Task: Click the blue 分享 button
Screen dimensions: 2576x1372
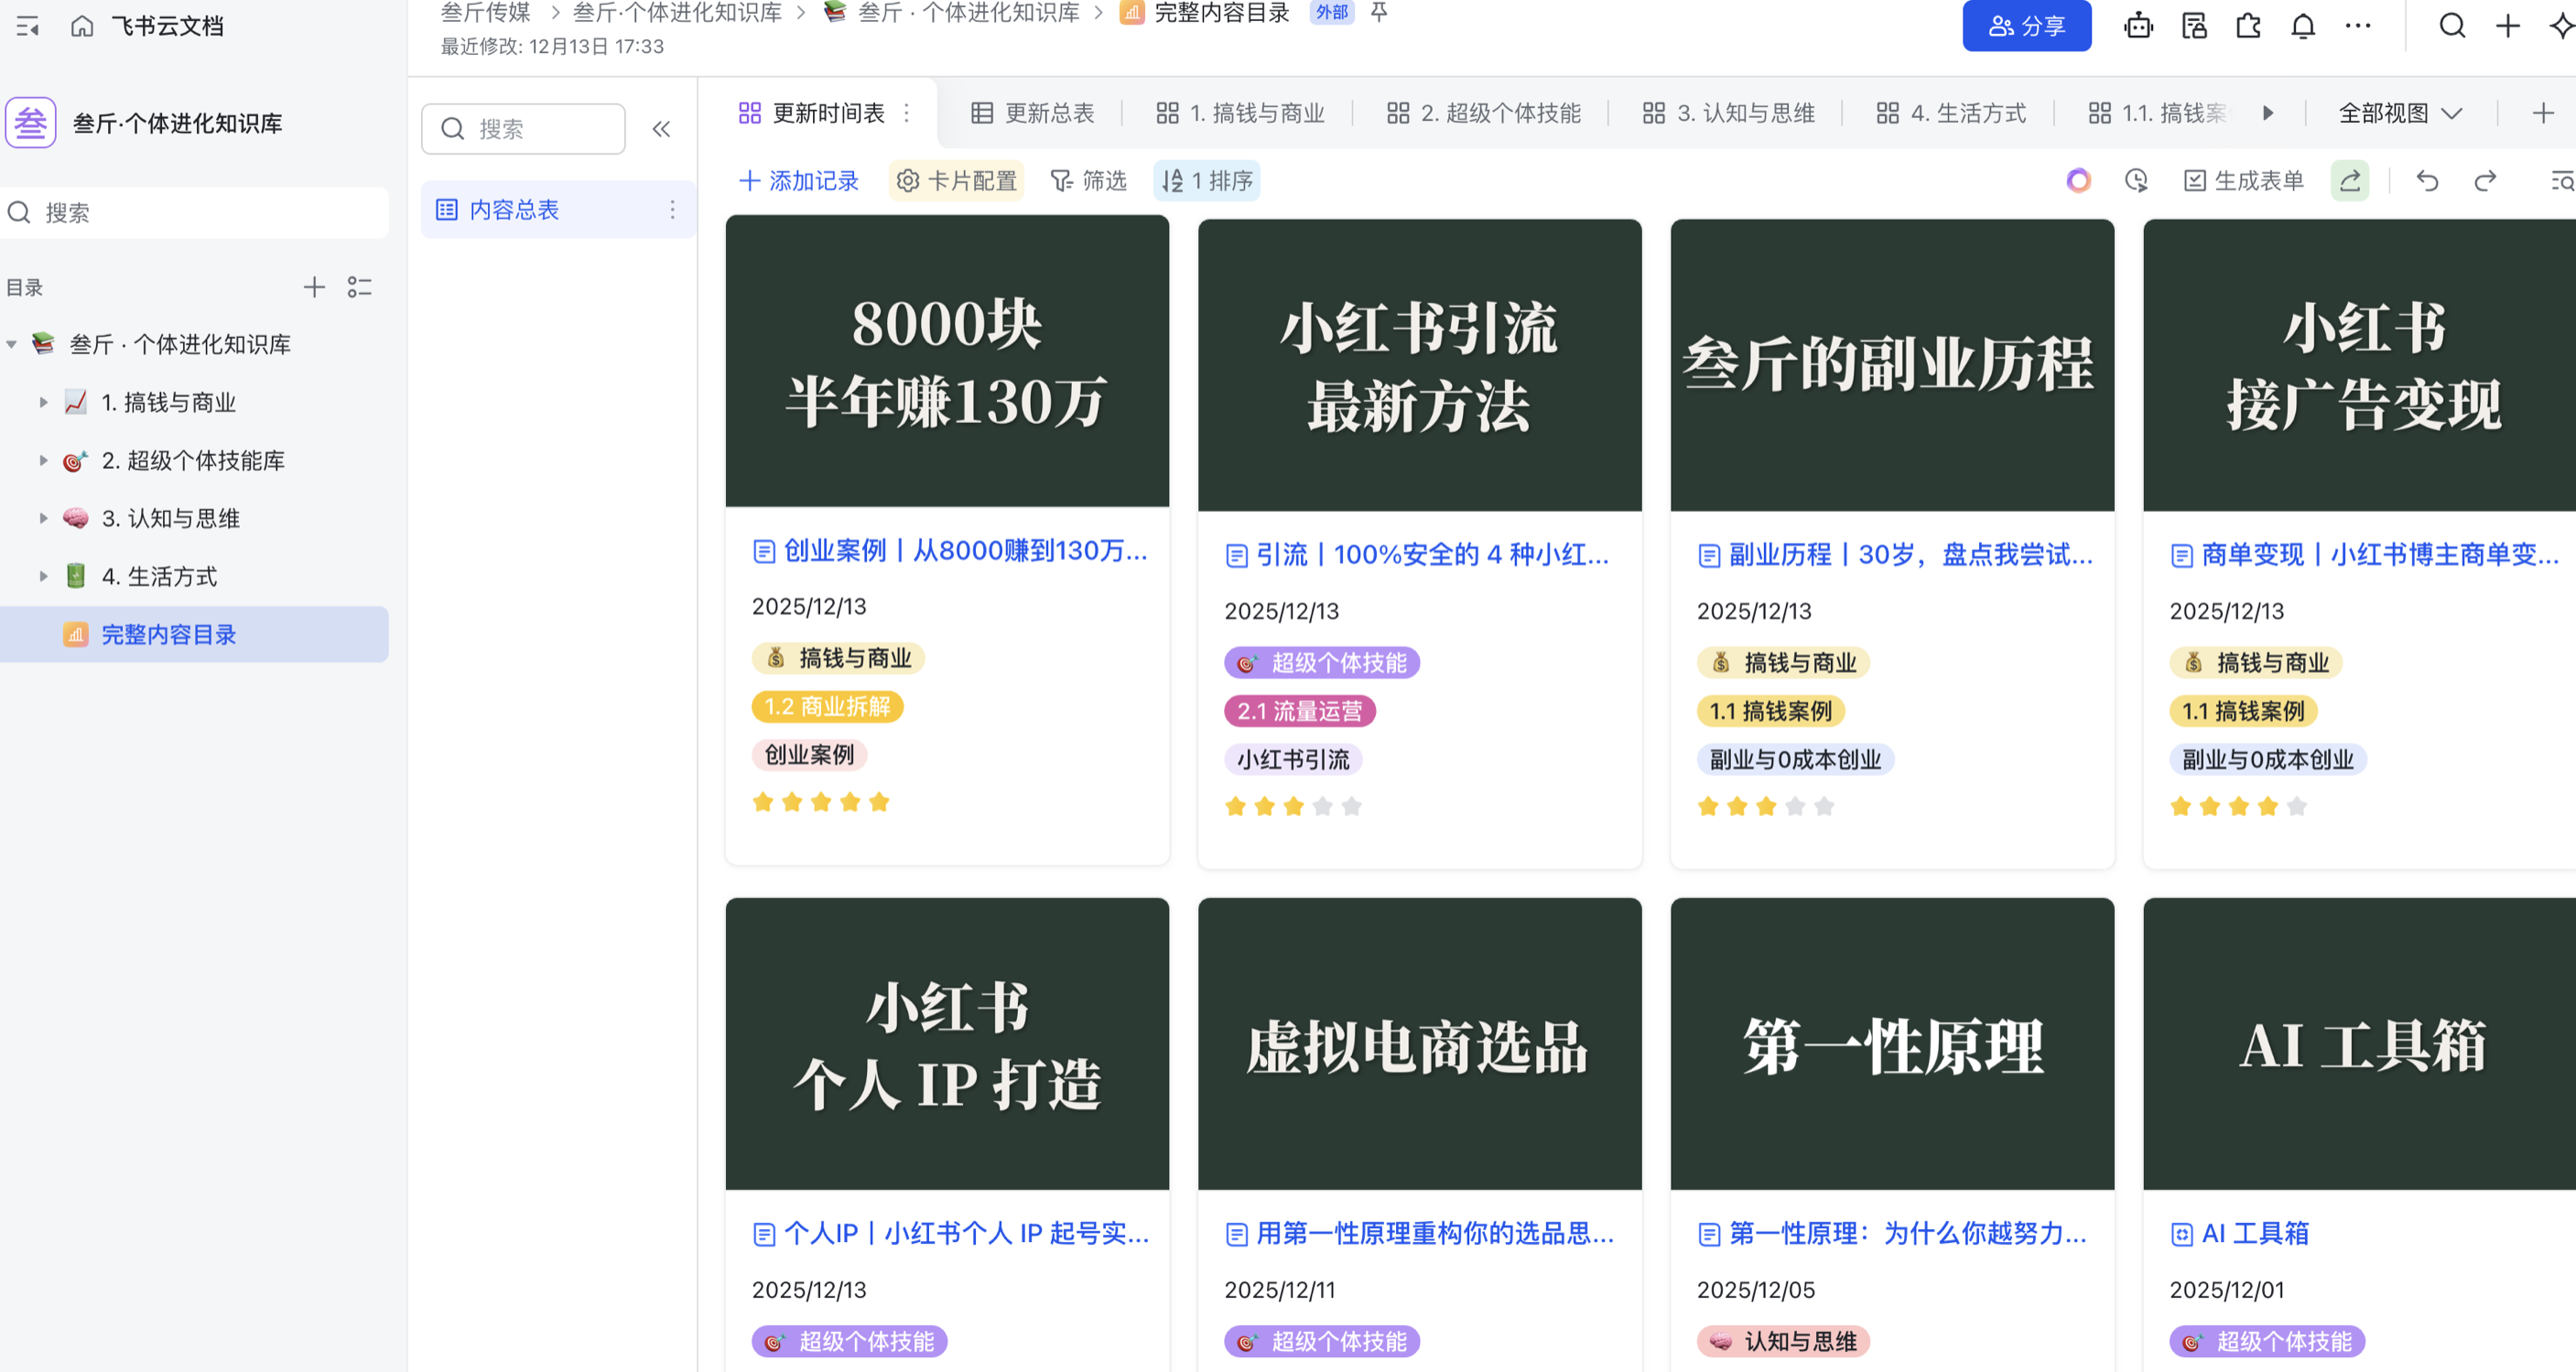Action: pyautogui.click(x=2026, y=26)
